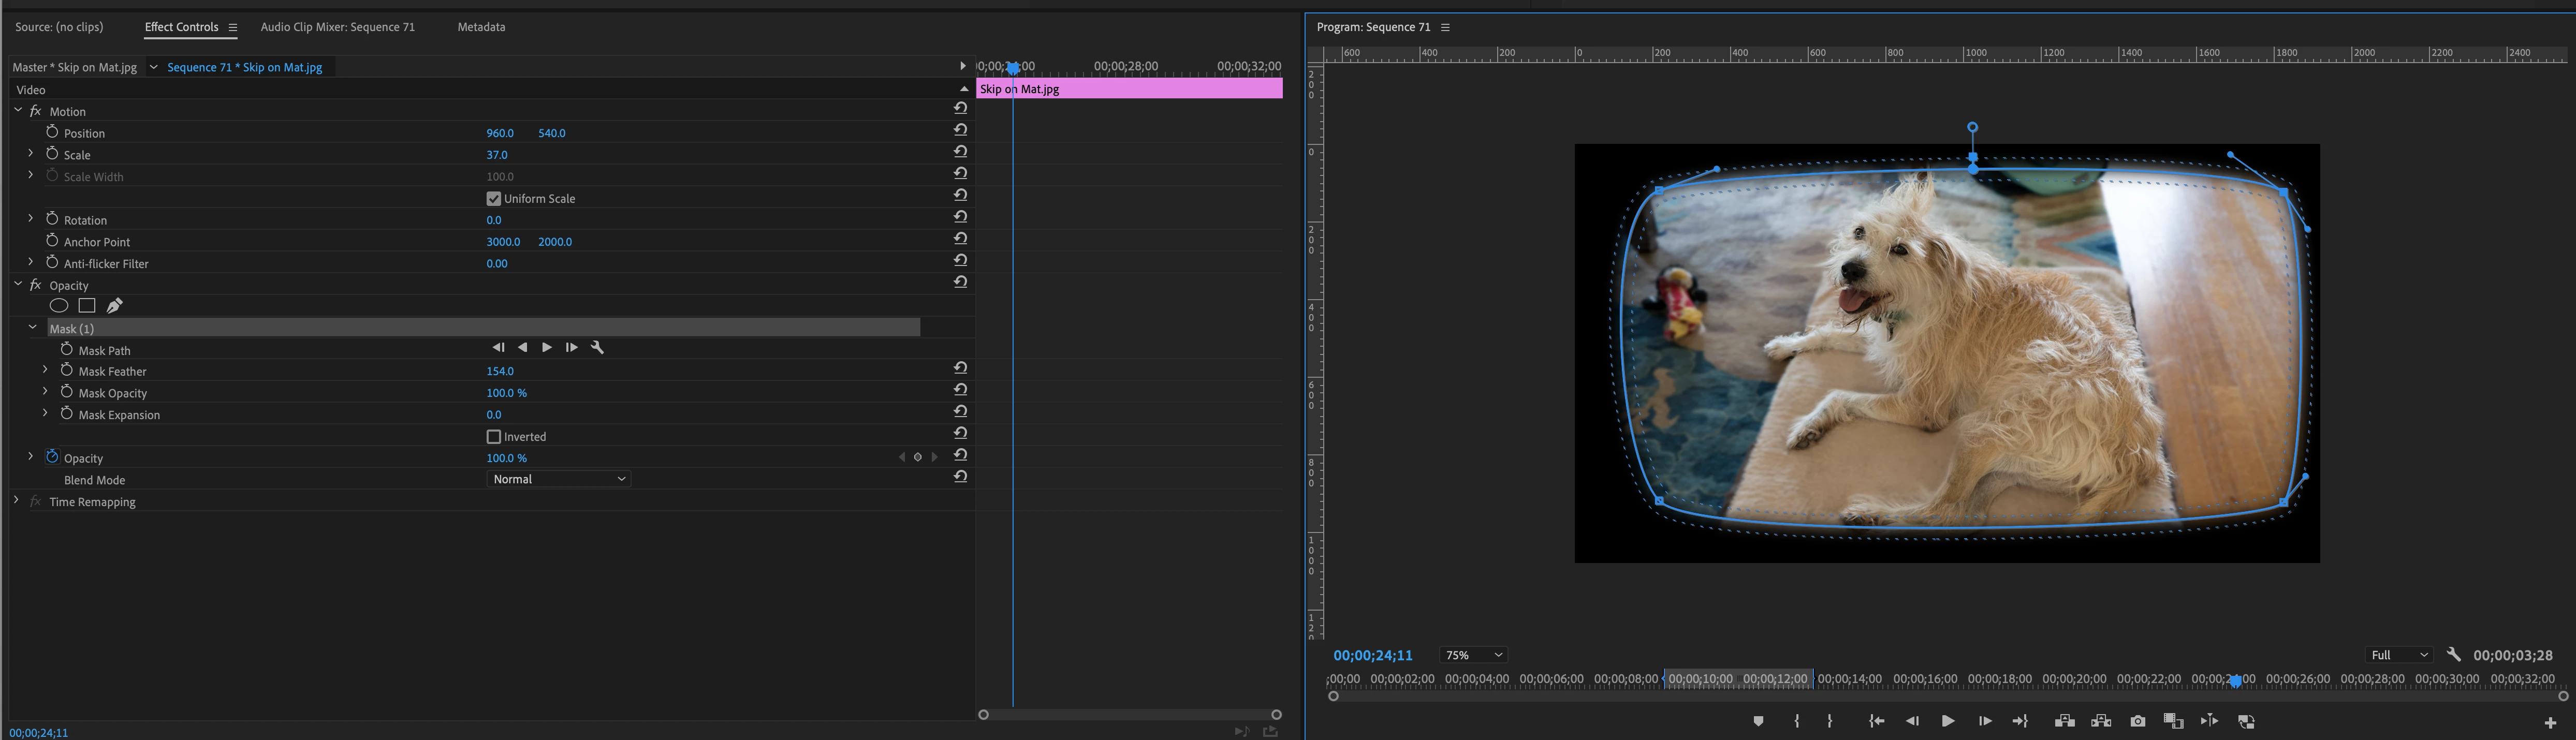Click the Mask Feather value 154.0
The image size is (2576, 740).
tap(500, 371)
